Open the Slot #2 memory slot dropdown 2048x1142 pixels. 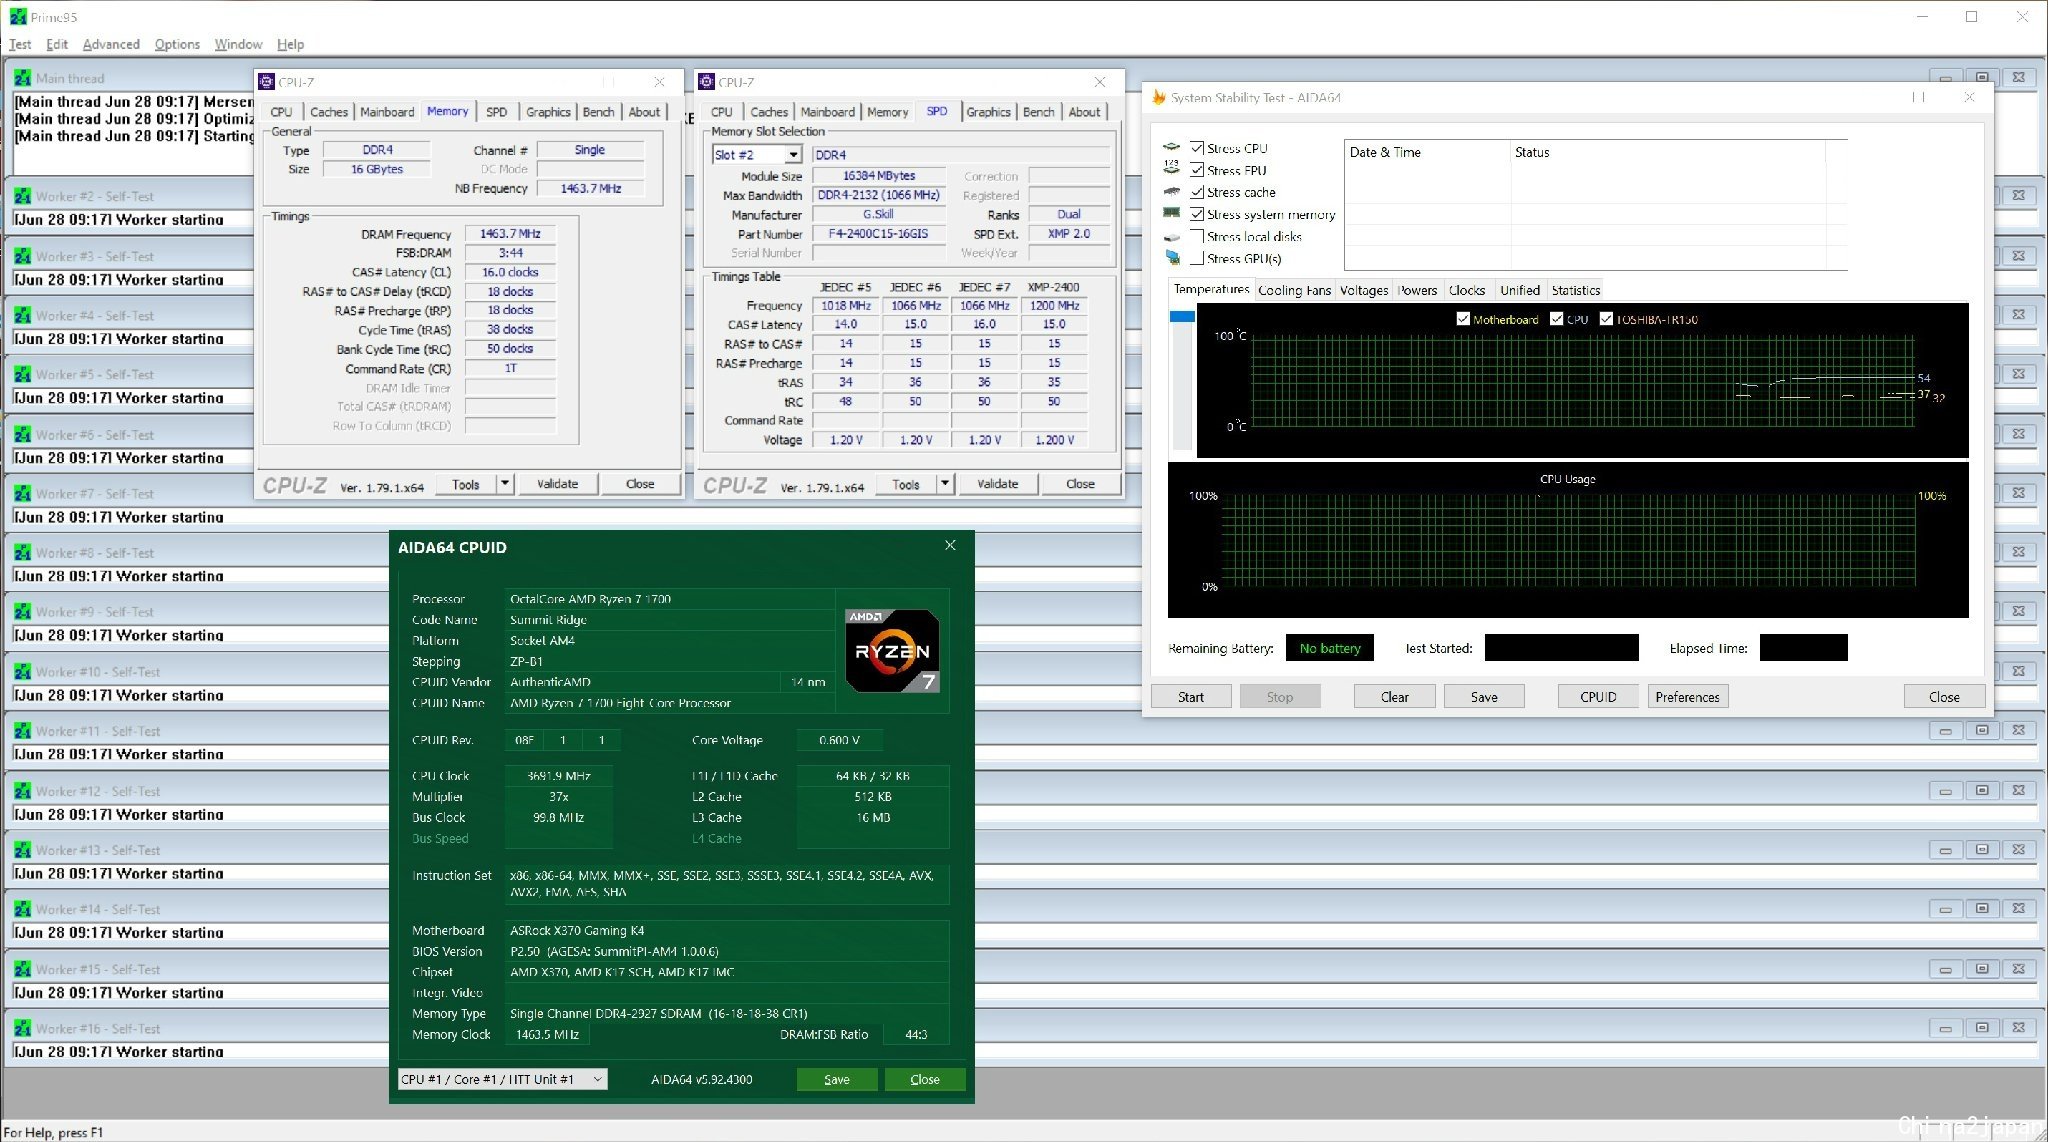tap(793, 155)
